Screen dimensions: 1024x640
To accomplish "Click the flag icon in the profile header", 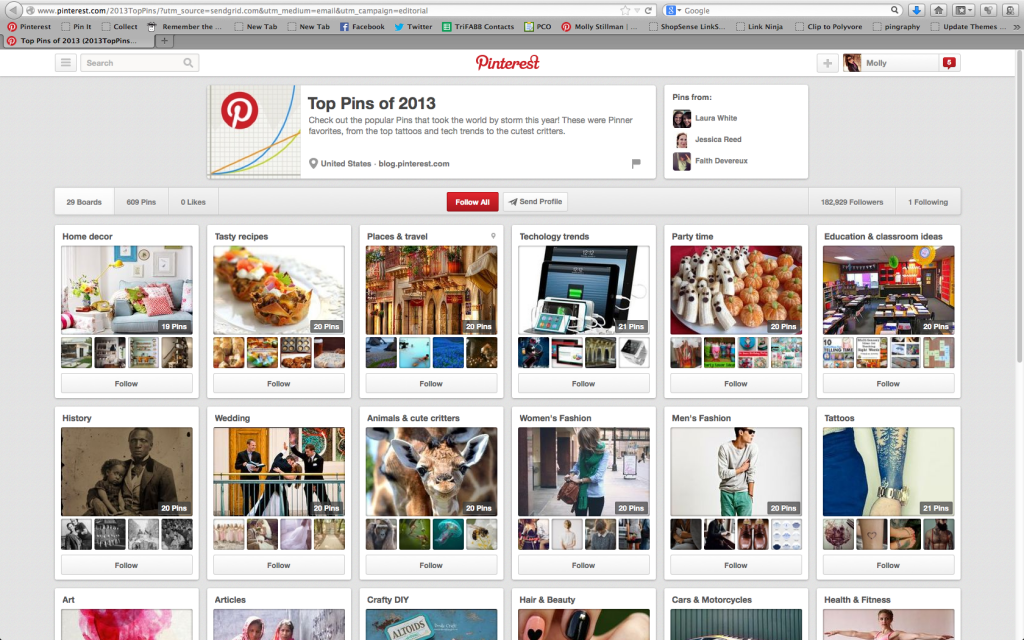I will tap(636, 165).
